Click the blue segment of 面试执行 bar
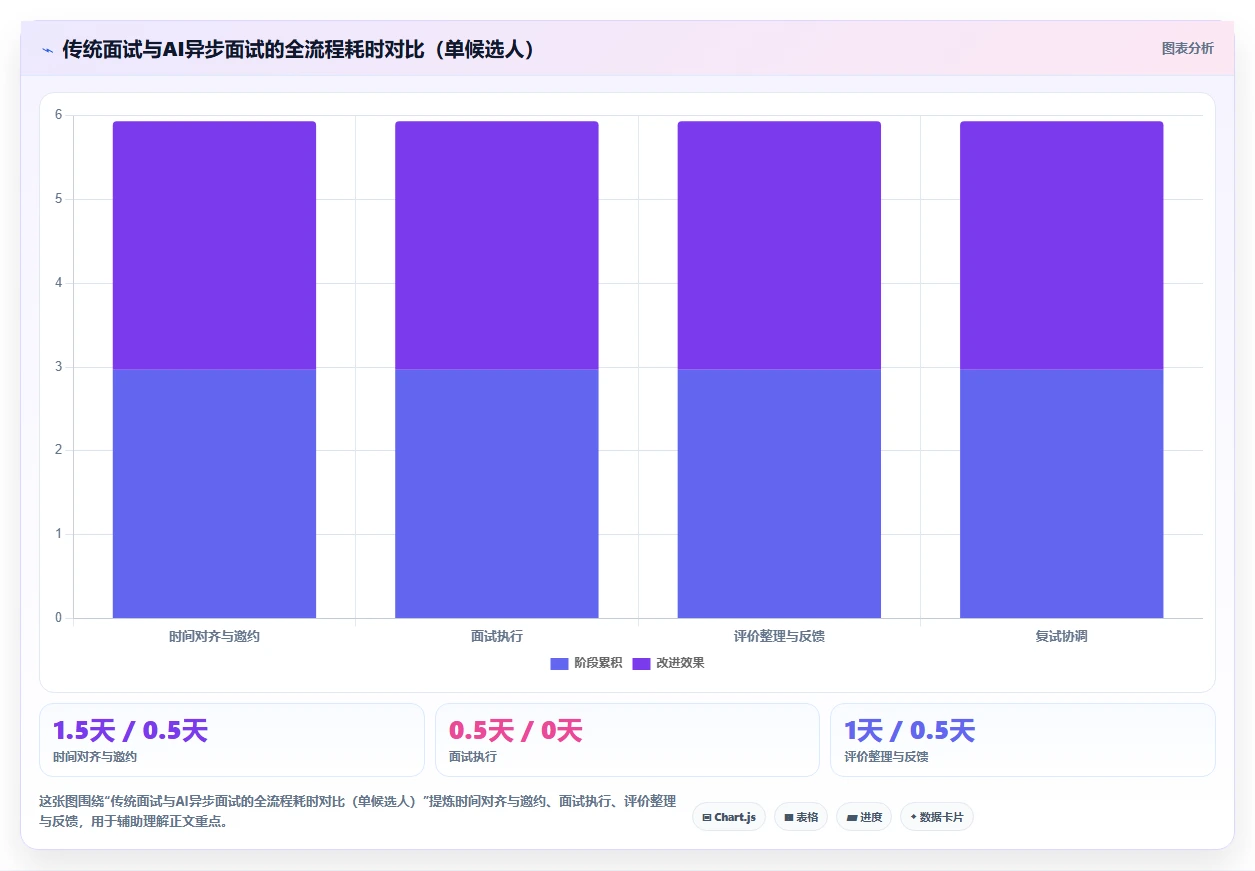The image size is (1255, 871). coord(497,493)
